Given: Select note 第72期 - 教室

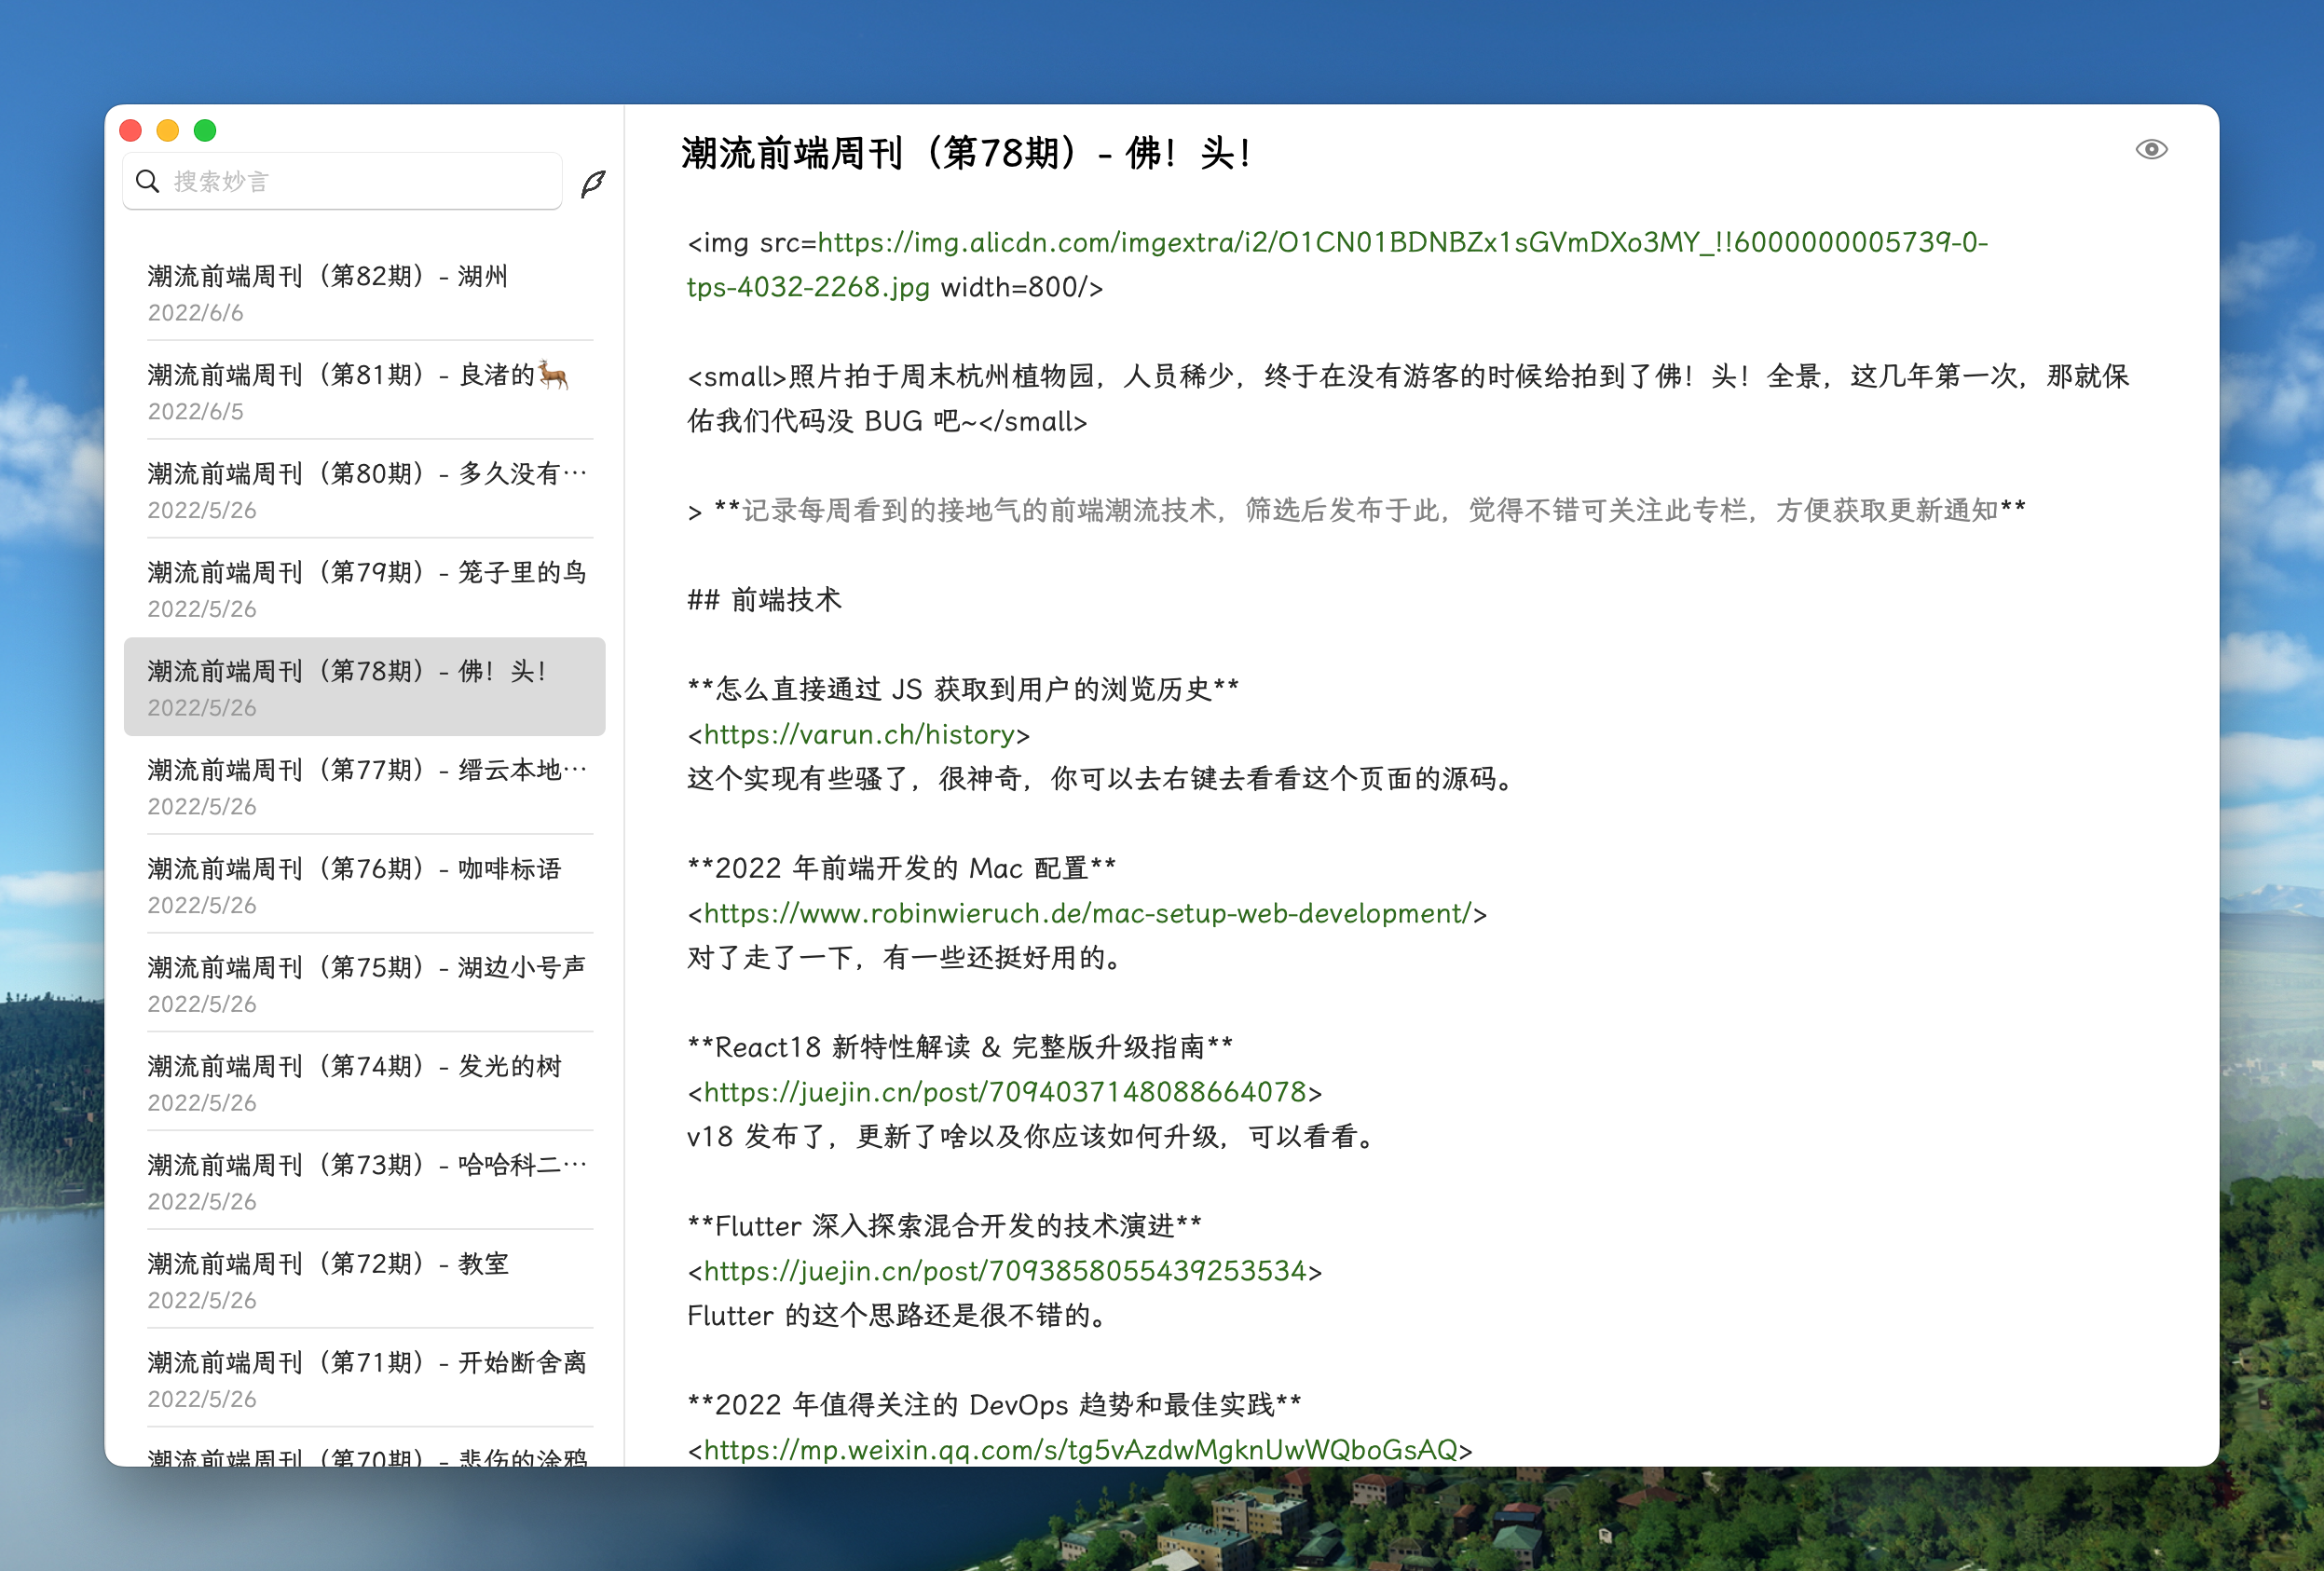Looking at the screenshot, I should (364, 1280).
